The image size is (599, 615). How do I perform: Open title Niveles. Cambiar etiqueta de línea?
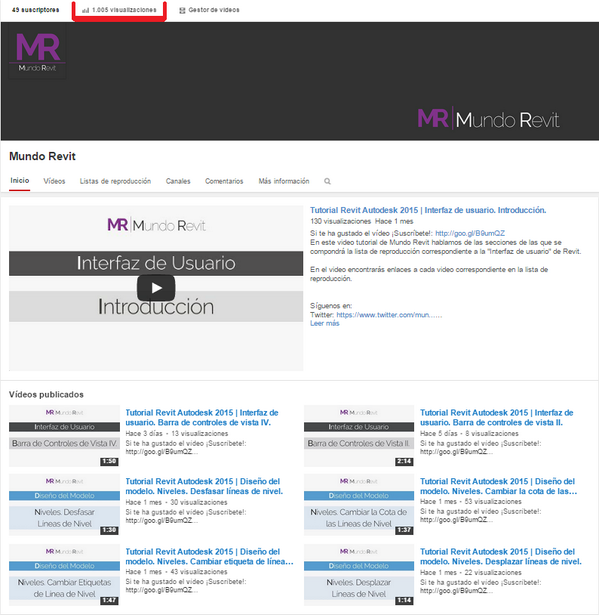[x=209, y=557]
